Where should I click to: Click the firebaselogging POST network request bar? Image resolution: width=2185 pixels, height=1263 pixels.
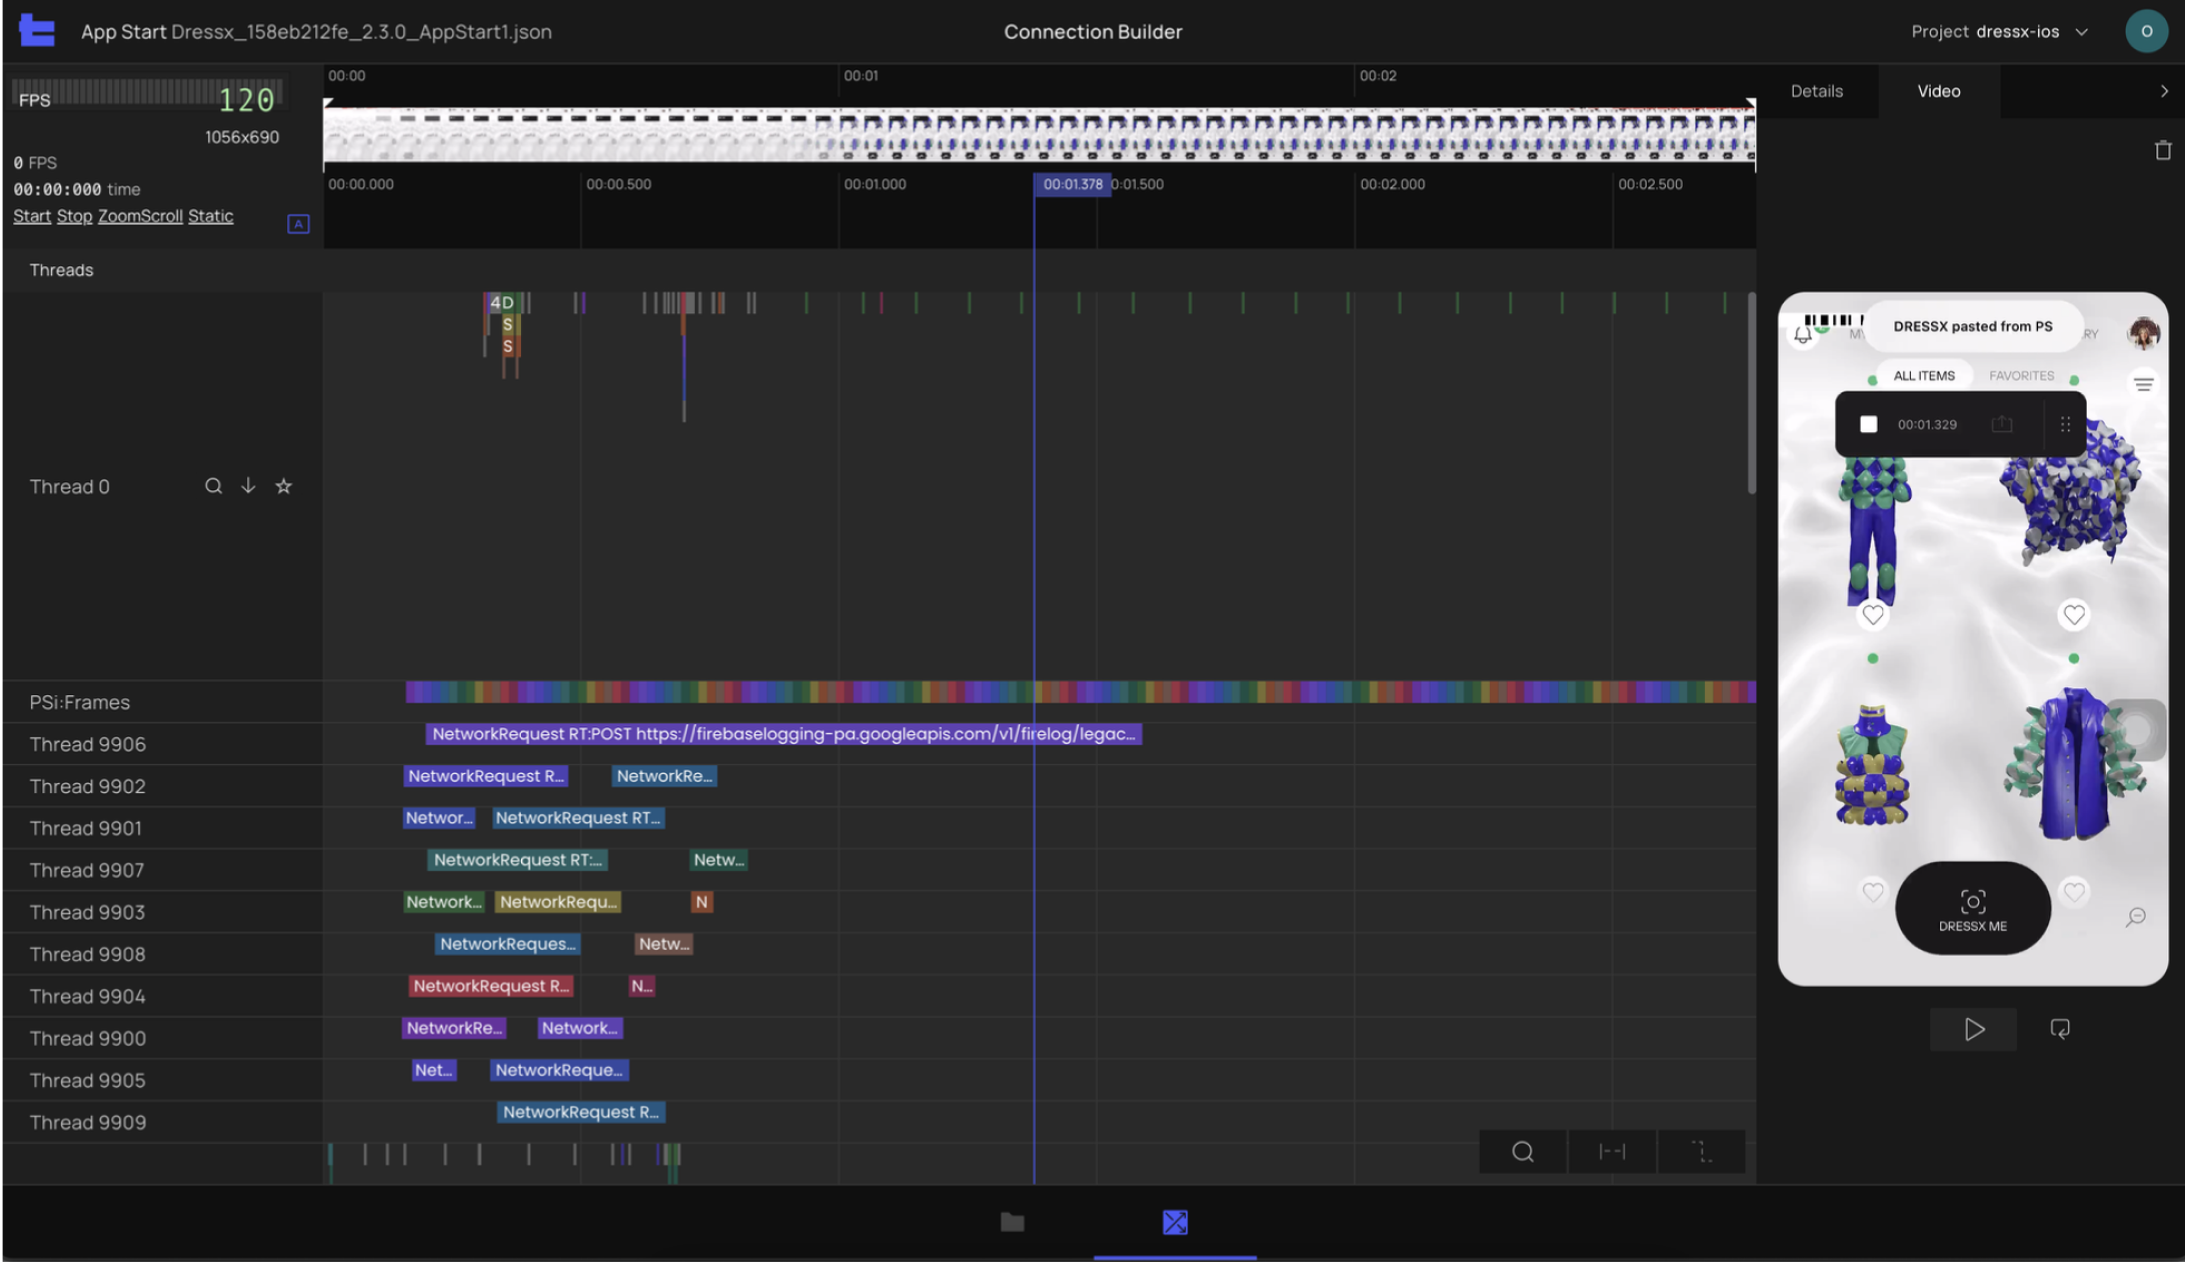click(x=784, y=734)
